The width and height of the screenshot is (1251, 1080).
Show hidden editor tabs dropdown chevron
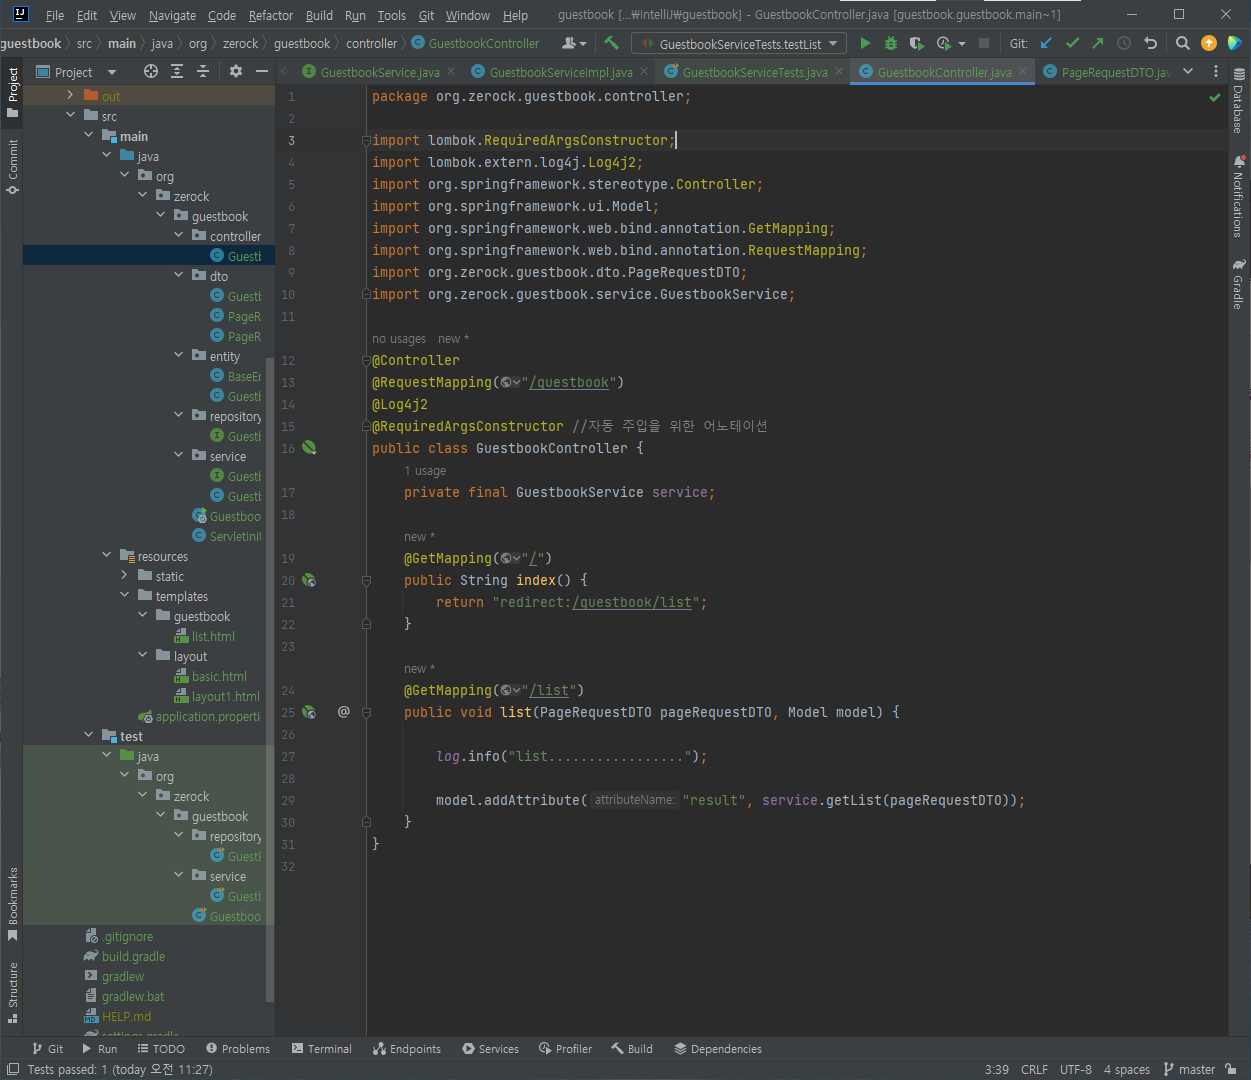click(1188, 71)
